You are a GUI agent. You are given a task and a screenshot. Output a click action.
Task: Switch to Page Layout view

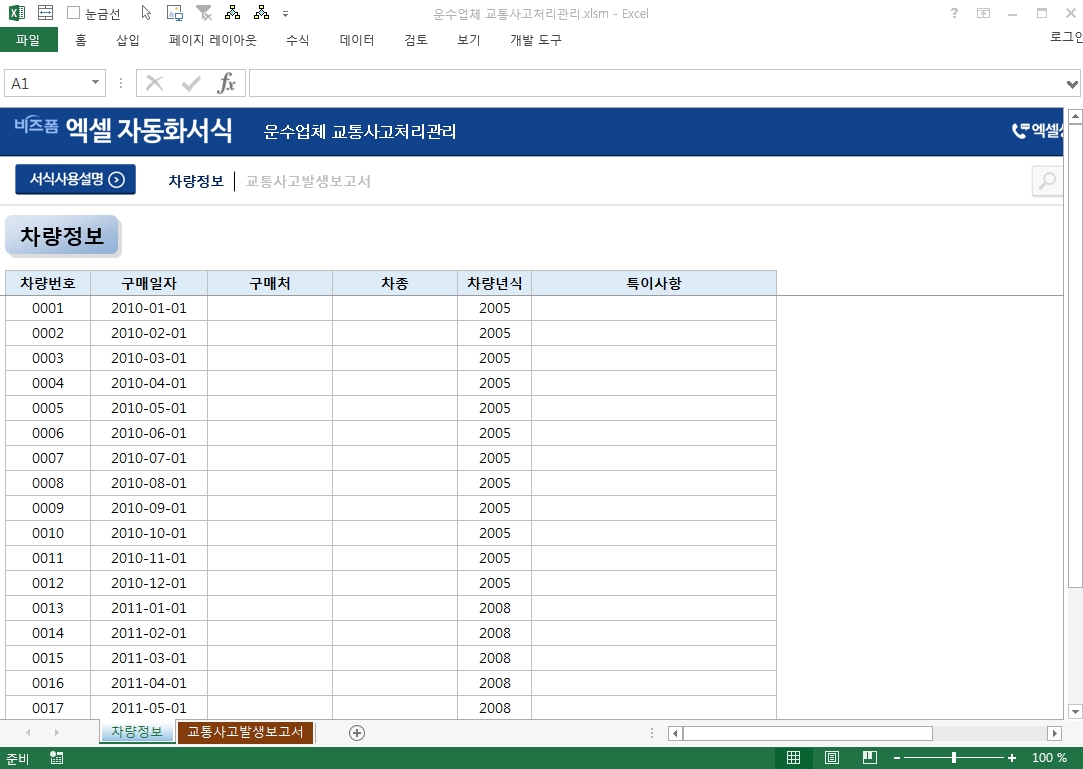[x=832, y=758]
